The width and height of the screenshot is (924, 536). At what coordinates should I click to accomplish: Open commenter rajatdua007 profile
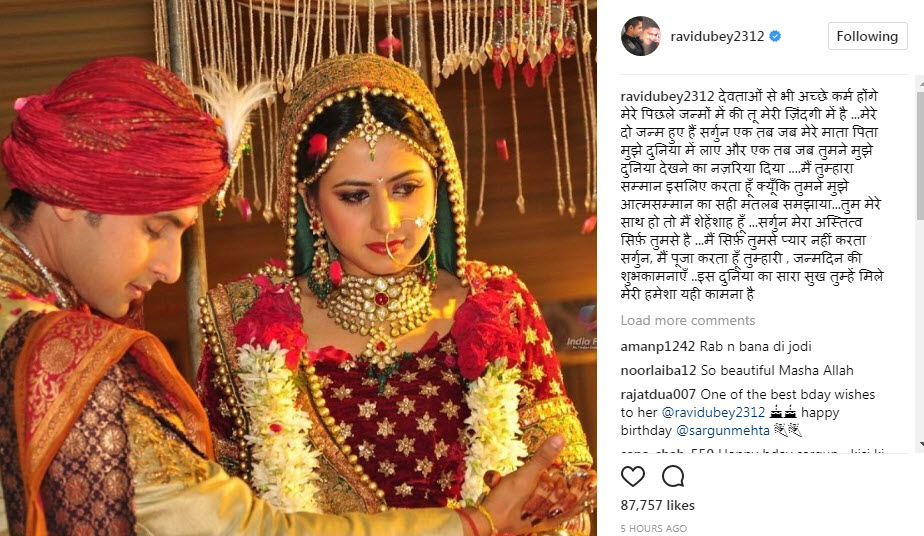pyautogui.click(x=658, y=394)
